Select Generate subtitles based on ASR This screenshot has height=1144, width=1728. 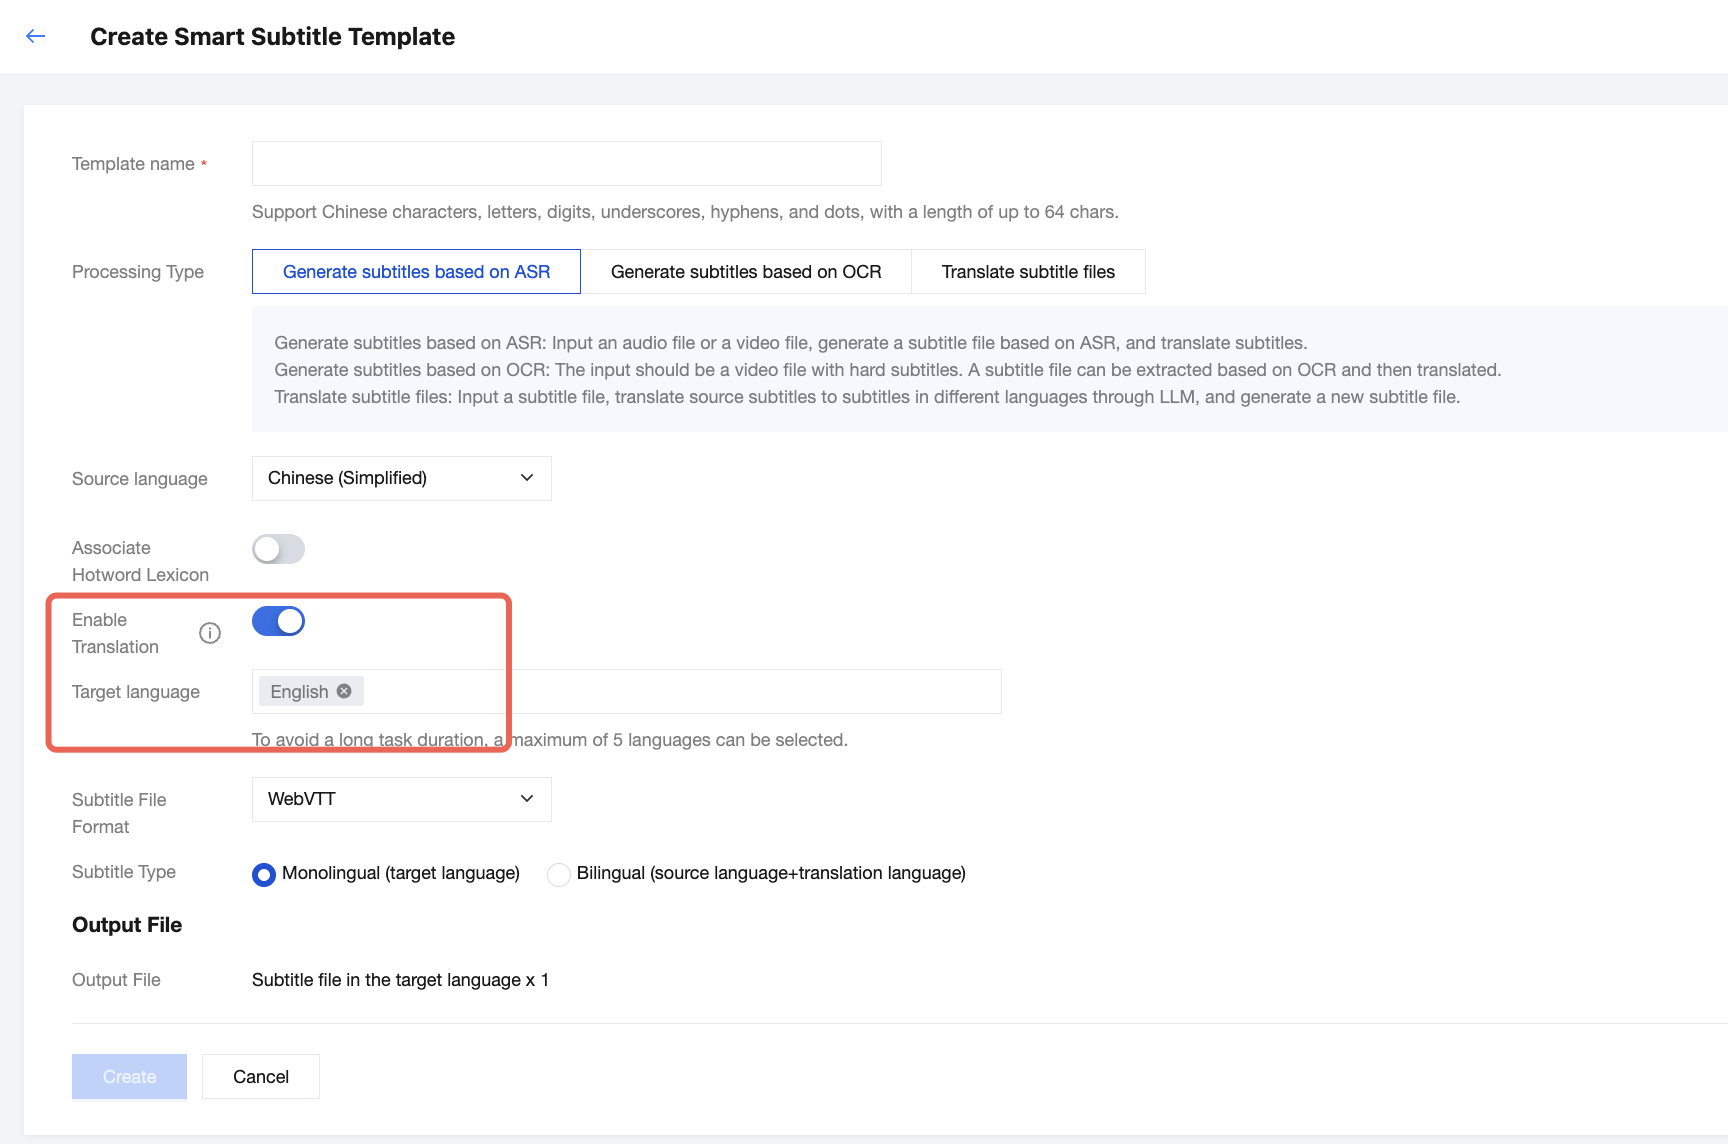tap(416, 272)
